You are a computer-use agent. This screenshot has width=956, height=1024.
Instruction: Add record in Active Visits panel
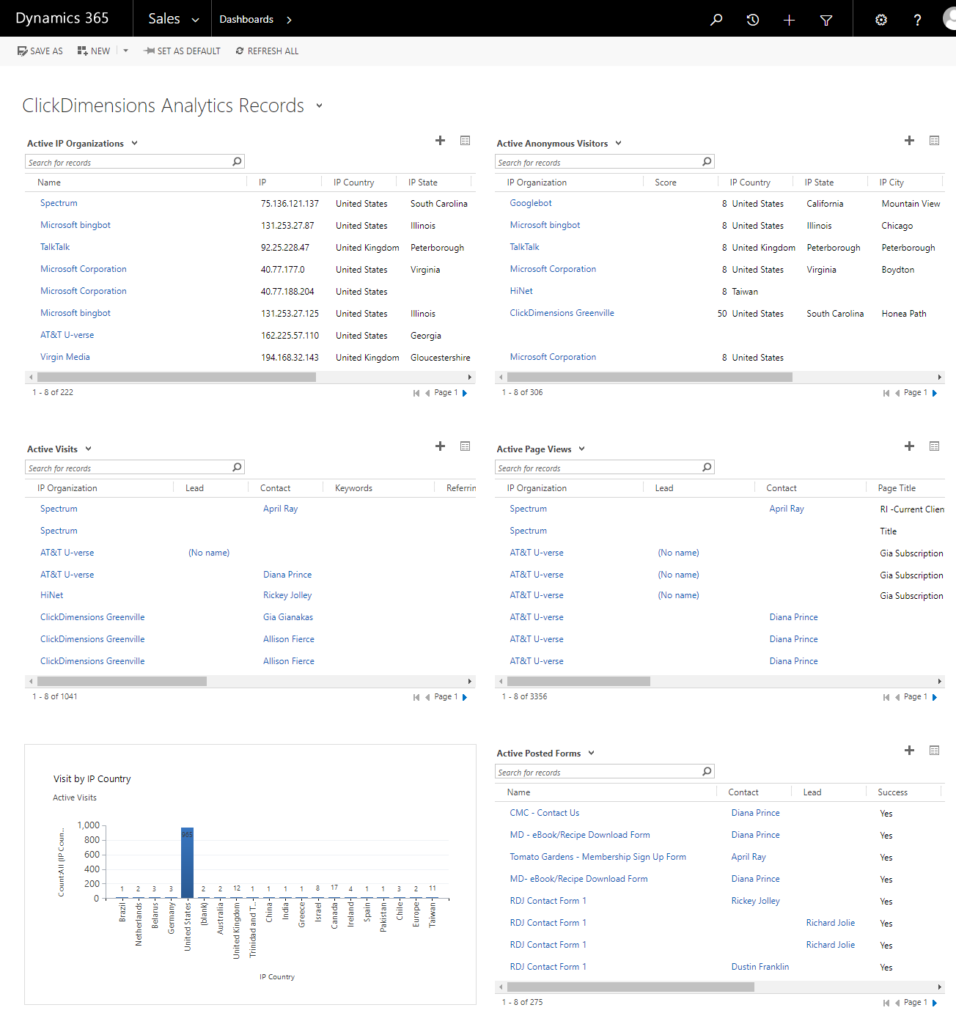coord(440,446)
